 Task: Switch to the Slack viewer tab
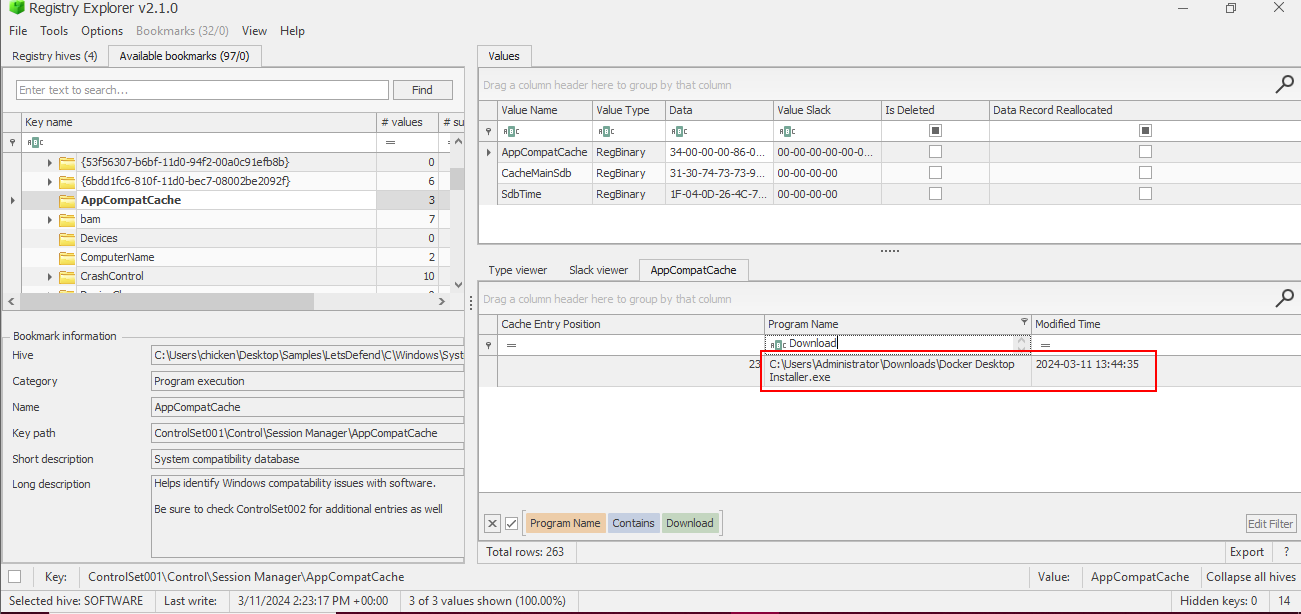point(598,270)
